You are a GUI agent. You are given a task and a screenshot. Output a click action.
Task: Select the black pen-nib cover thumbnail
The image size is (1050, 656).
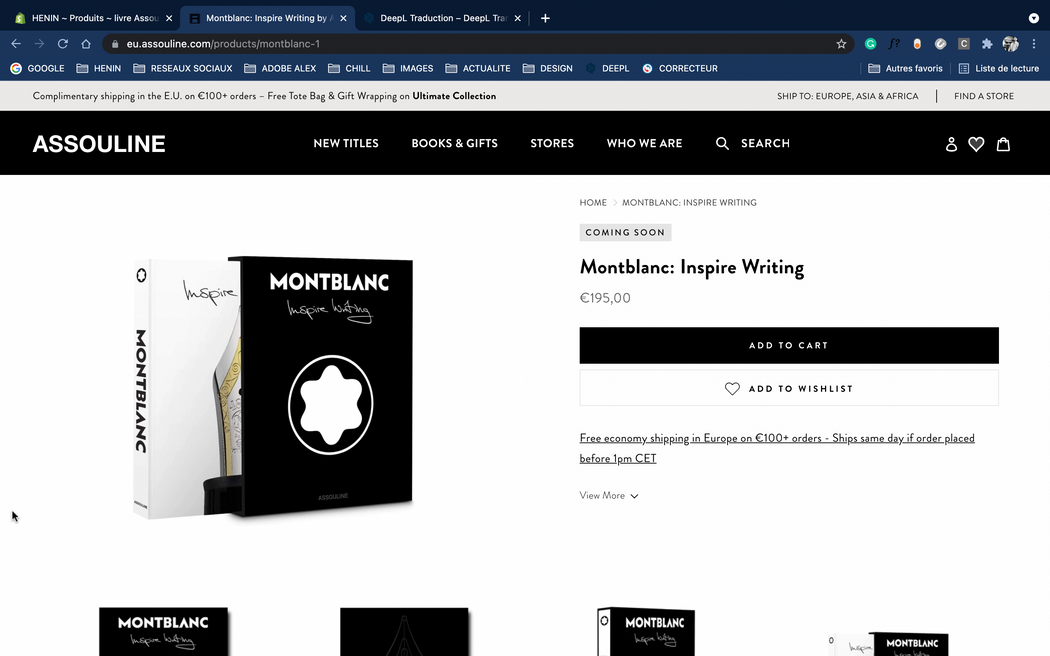pos(404,631)
